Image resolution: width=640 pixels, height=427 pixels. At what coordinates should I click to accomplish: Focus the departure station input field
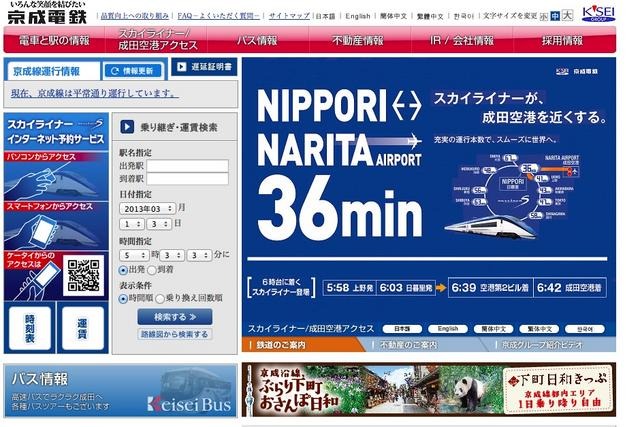pos(187,166)
